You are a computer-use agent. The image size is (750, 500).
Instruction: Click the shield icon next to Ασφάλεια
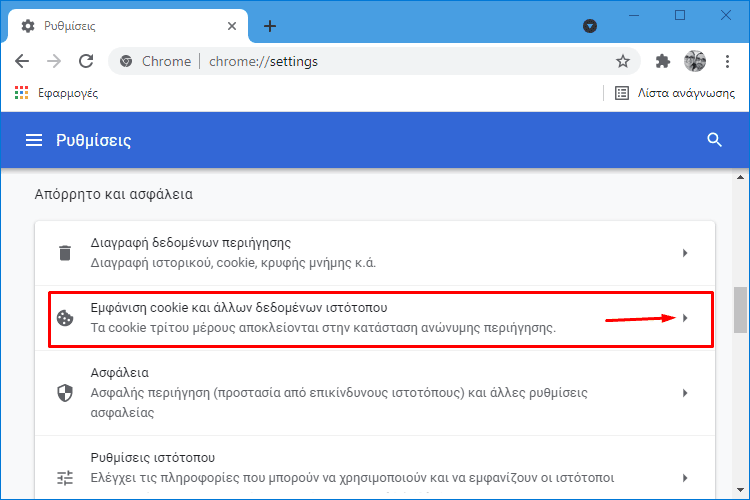tap(65, 393)
